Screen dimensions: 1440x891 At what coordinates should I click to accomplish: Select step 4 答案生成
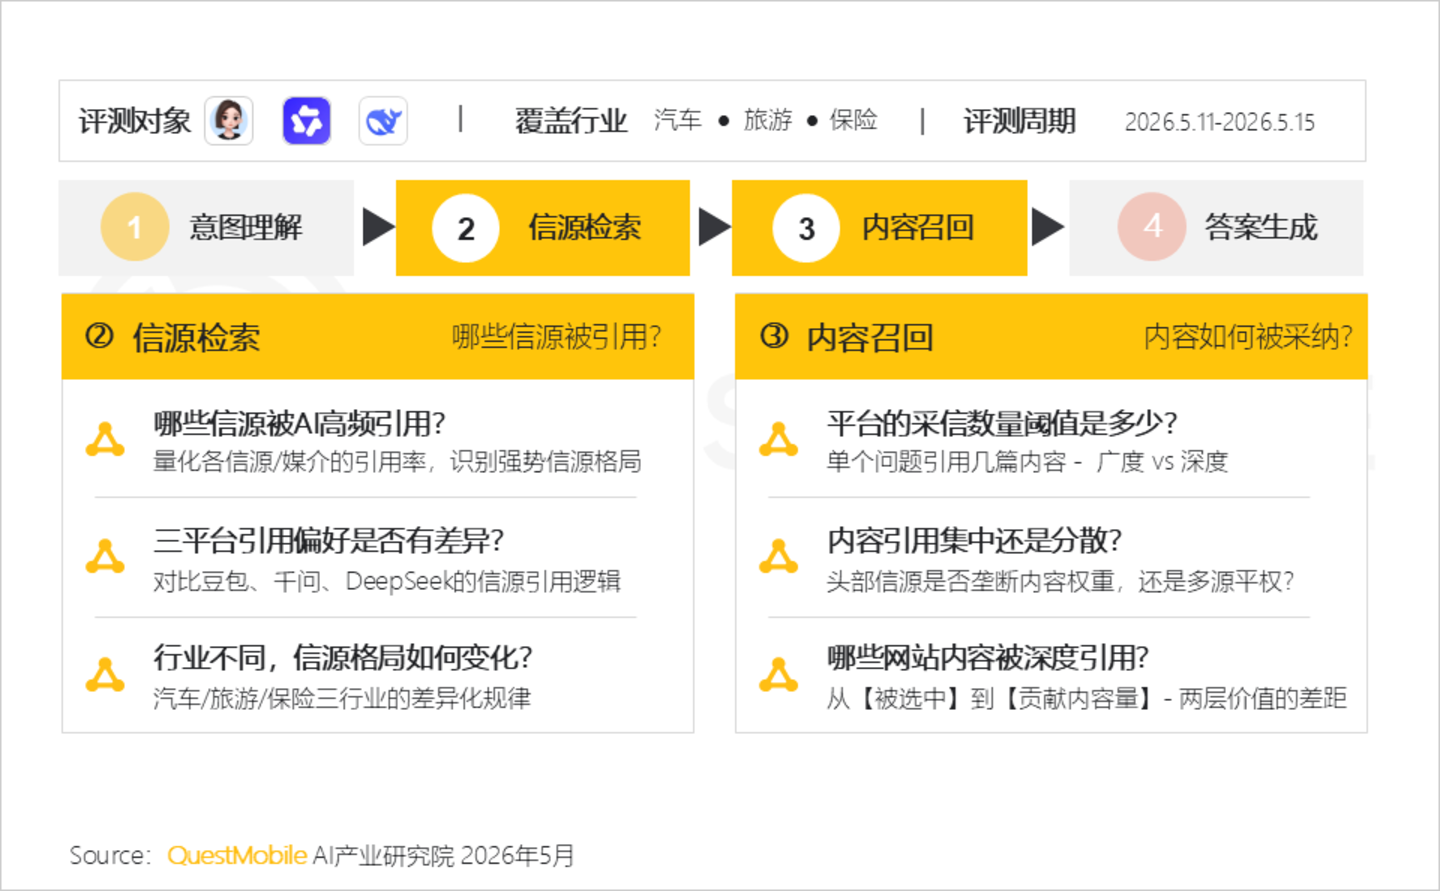tap(1216, 228)
